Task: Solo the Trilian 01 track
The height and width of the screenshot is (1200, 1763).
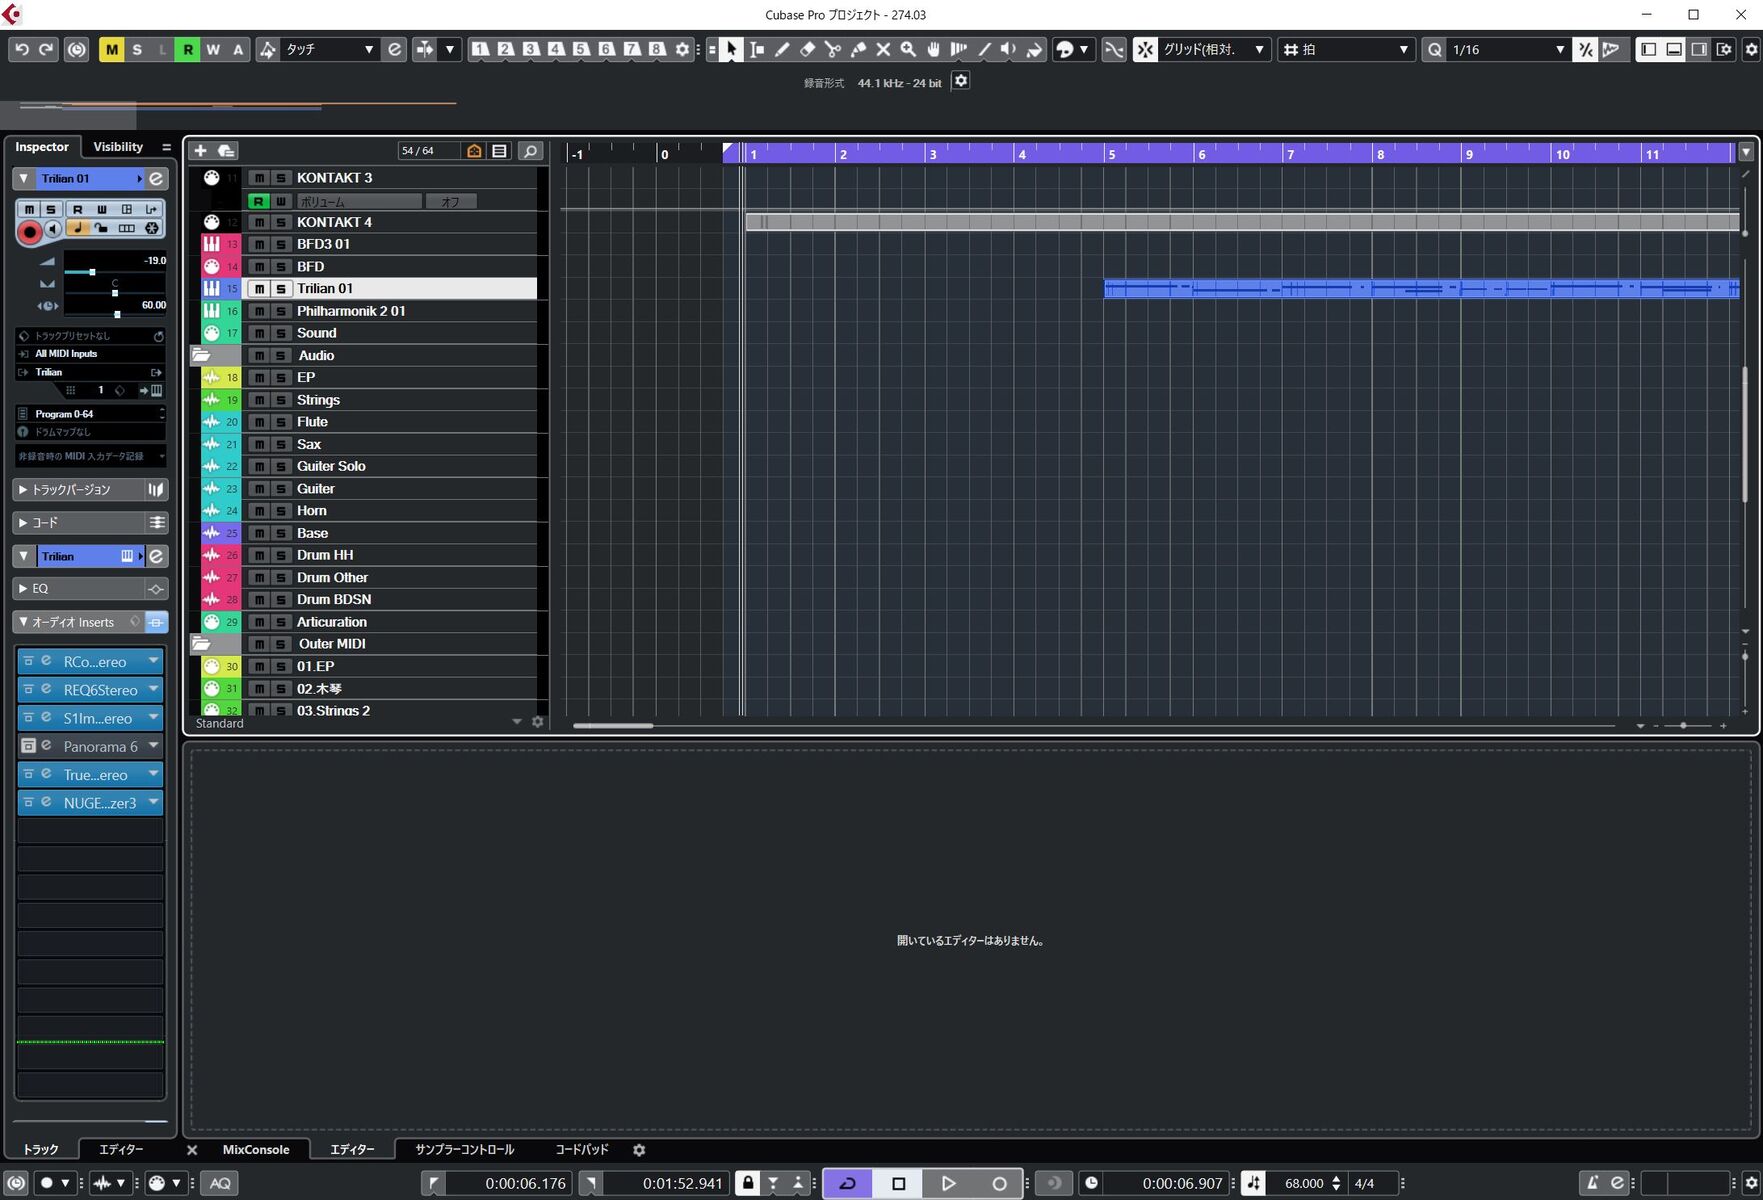Action: point(281,289)
